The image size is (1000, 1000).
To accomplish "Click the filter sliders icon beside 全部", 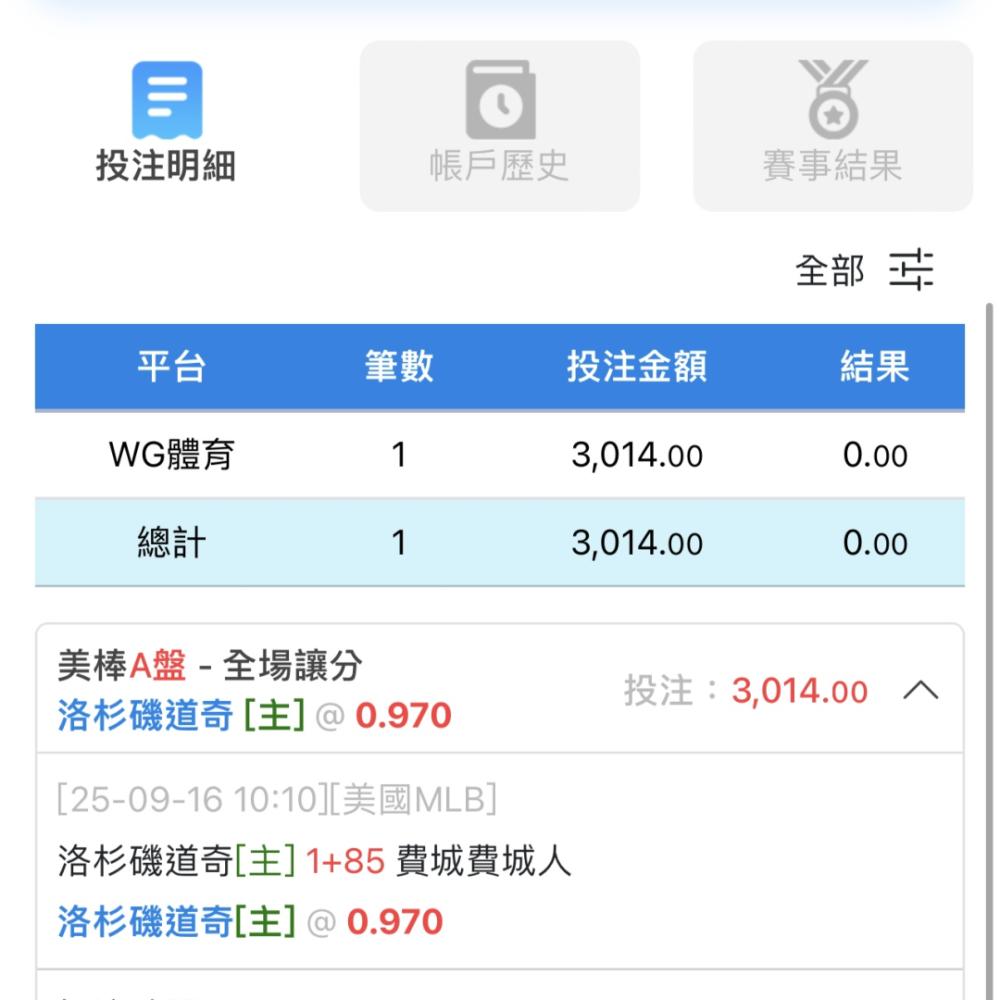I will pyautogui.click(x=911, y=269).
